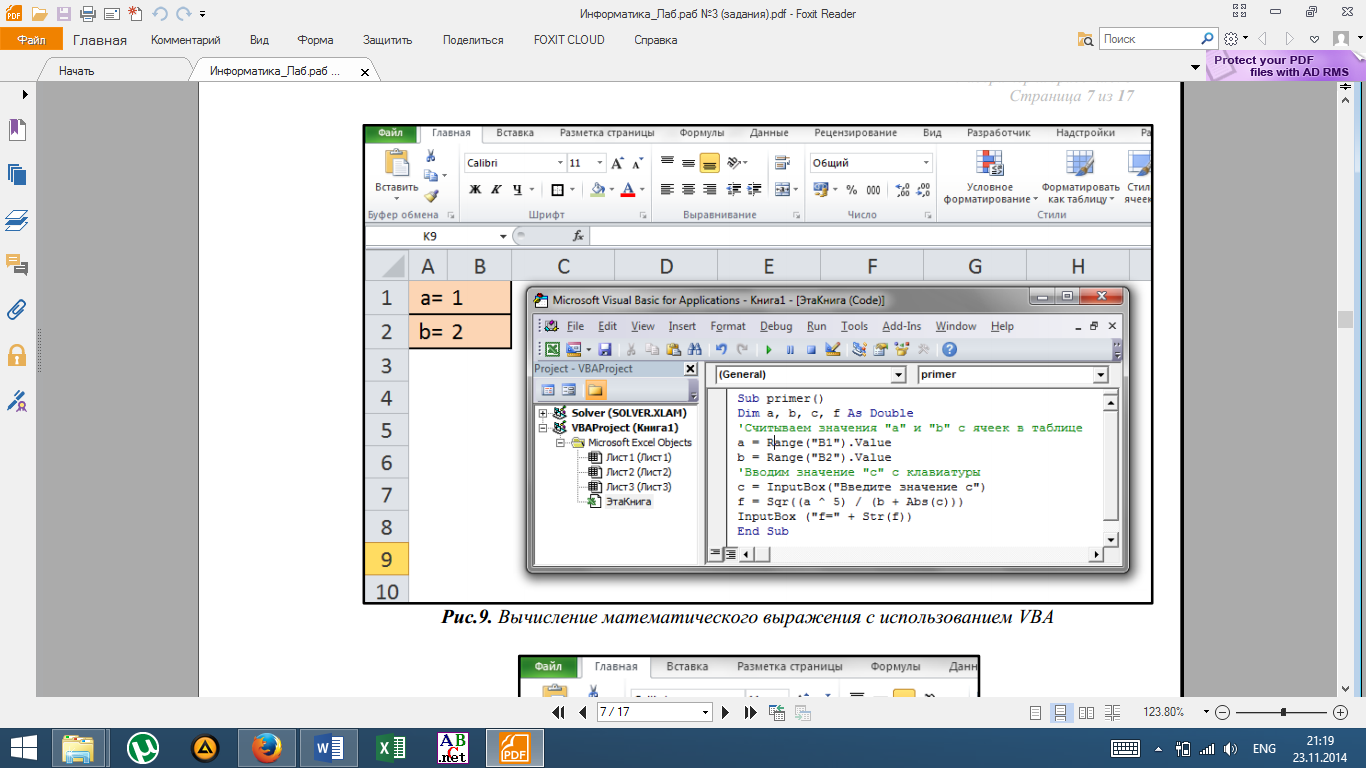
Task: Print the PDF using the printer icon
Action: click(x=87, y=14)
